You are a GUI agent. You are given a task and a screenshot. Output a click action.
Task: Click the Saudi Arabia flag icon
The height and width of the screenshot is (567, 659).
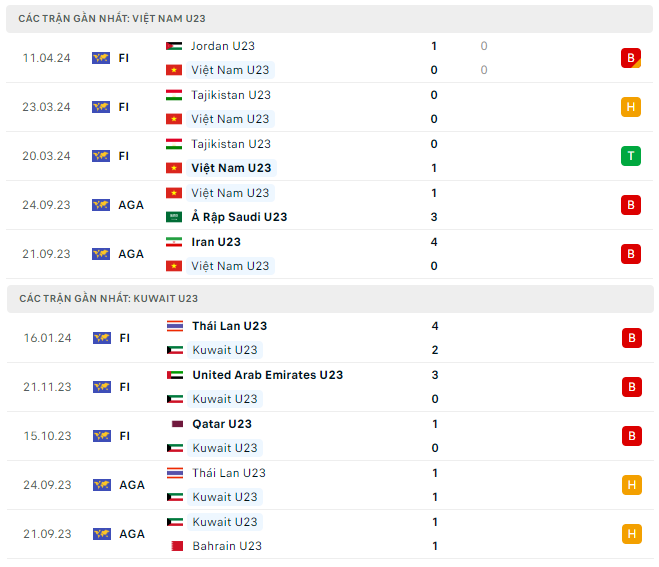pos(174,217)
